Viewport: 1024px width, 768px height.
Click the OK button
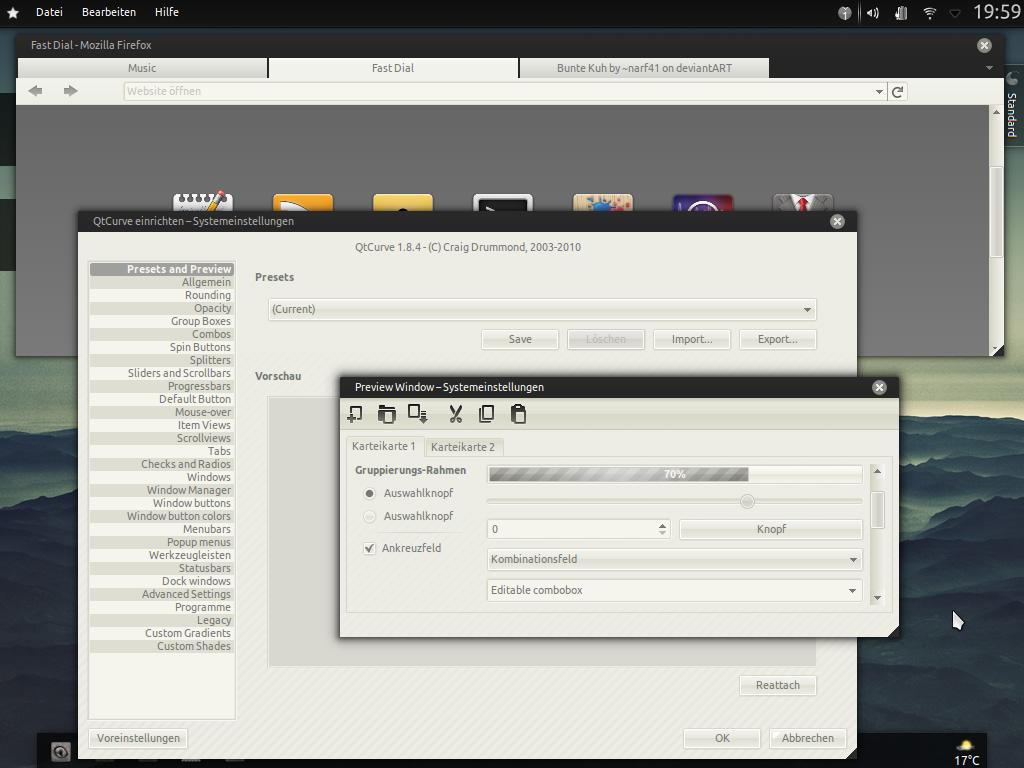pyautogui.click(x=722, y=739)
